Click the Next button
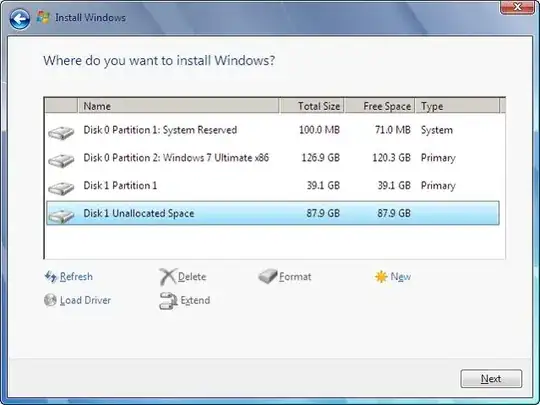 tap(491, 379)
